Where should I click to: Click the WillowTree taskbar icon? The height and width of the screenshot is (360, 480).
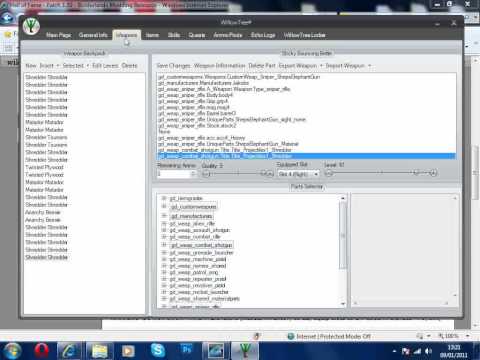point(245,351)
